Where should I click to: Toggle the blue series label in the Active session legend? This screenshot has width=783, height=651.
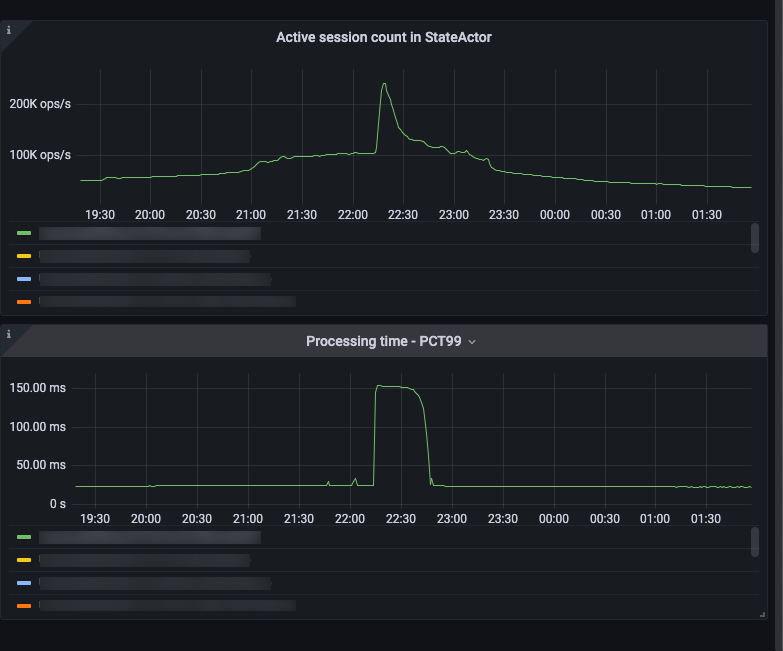(x=154, y=279)
